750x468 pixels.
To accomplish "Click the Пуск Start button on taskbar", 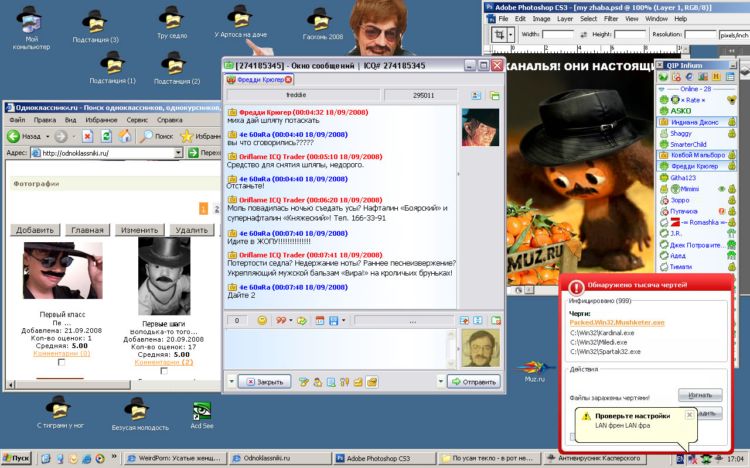I will (16, 458).
